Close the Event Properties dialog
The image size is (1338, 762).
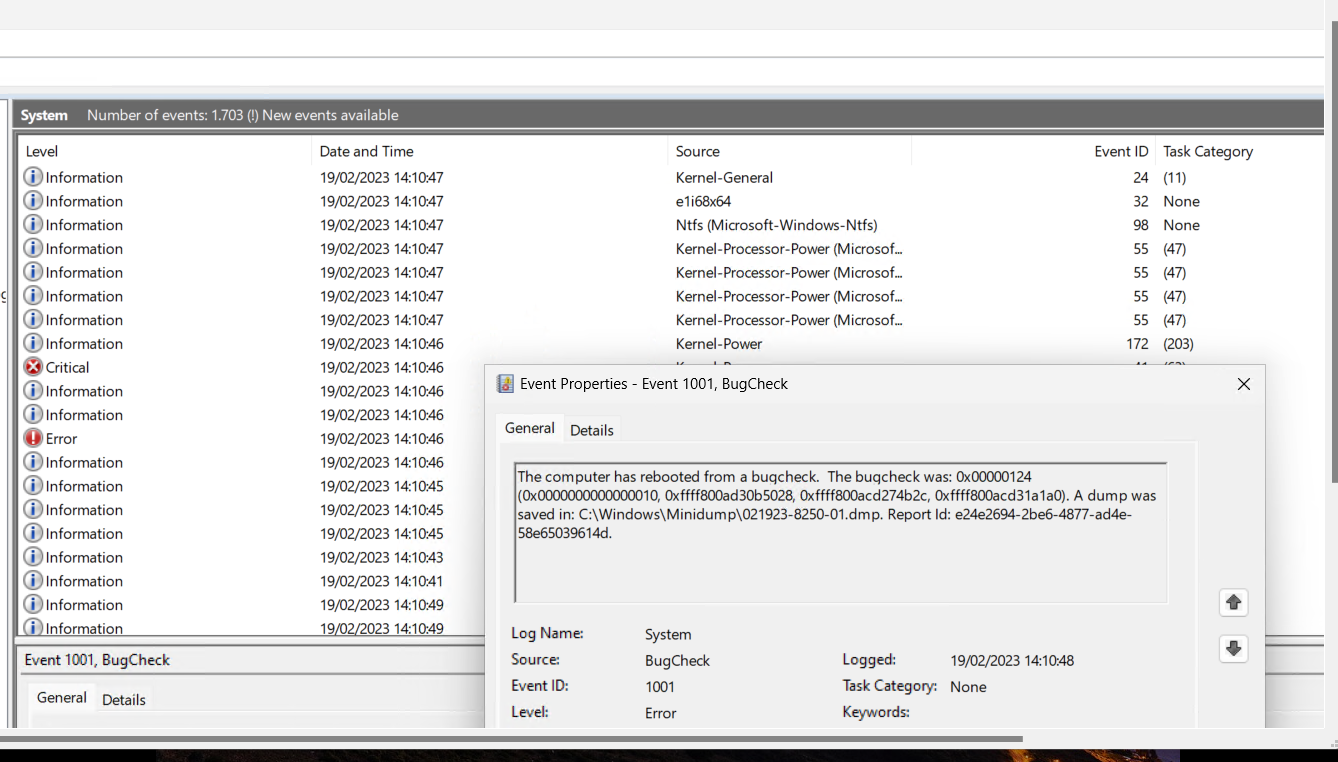(x=1243, y=384)
